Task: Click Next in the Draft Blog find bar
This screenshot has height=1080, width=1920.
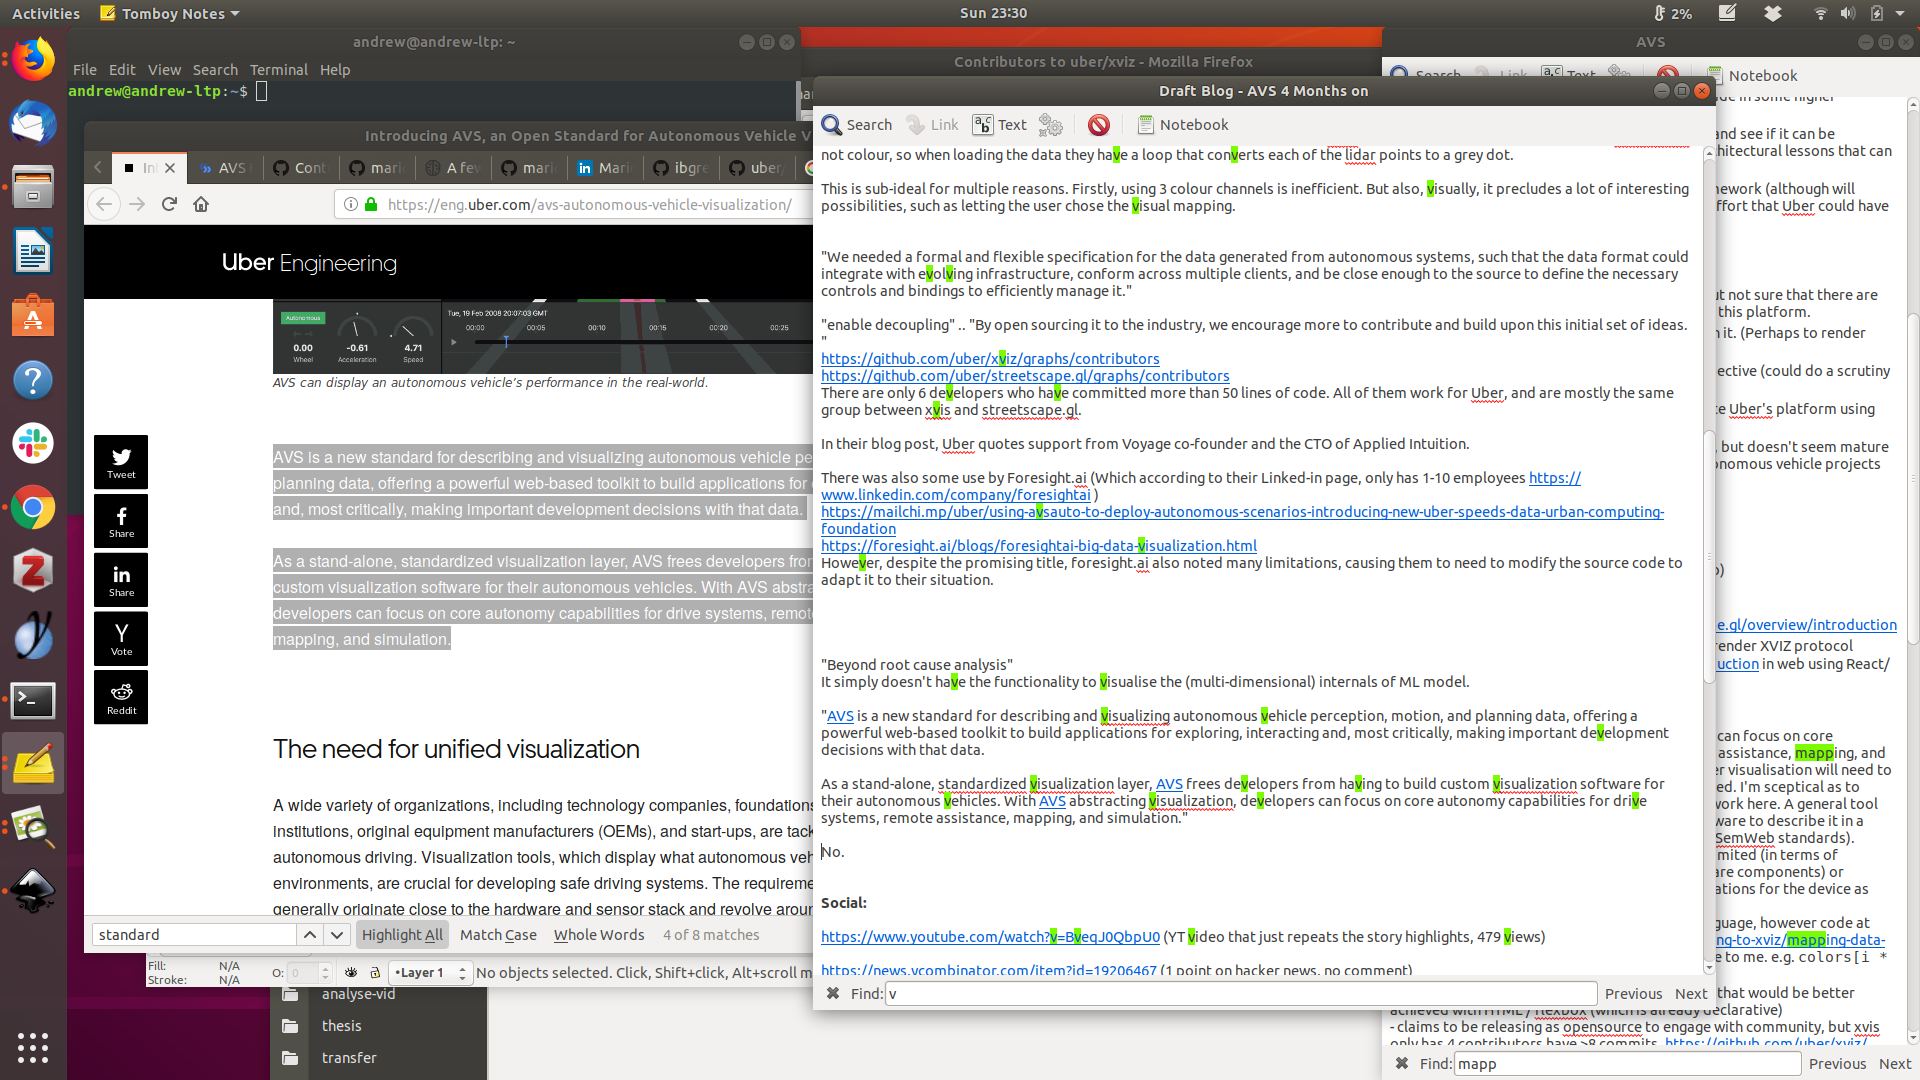Action: (x=1690, y=993)
